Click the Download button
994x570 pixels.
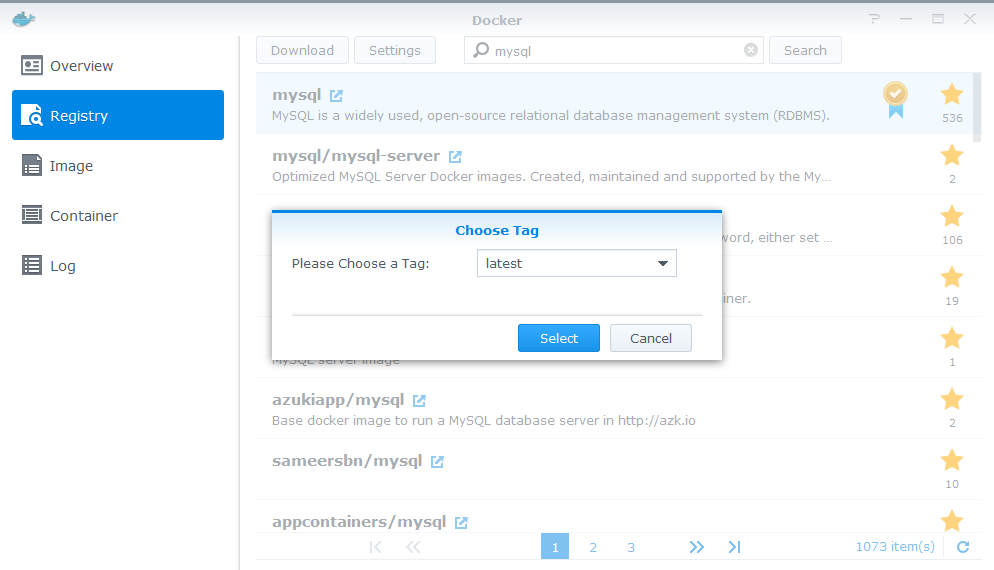302,50
